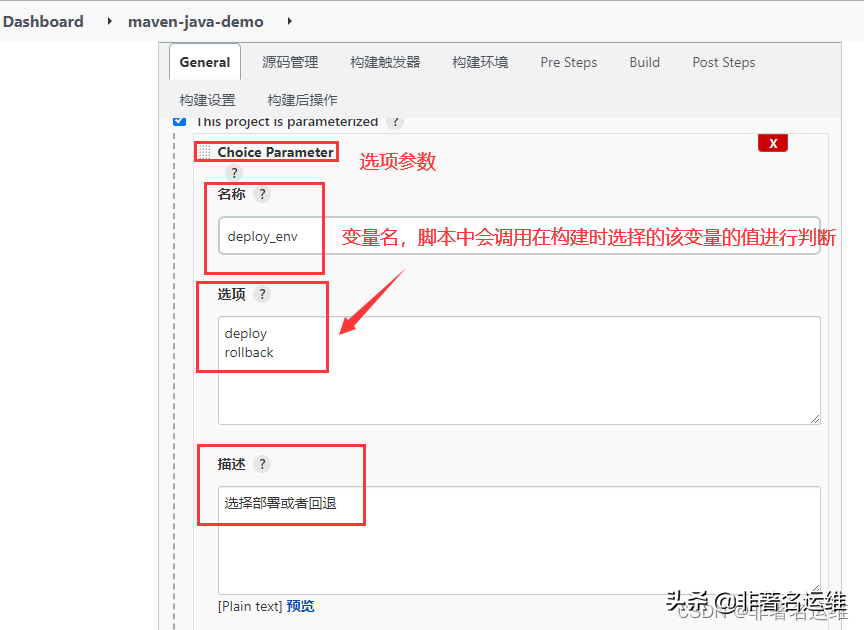Uncheck This project is parameterized
Image resolution: width=864 pixels, height=630 pixels.
point(178,120)
